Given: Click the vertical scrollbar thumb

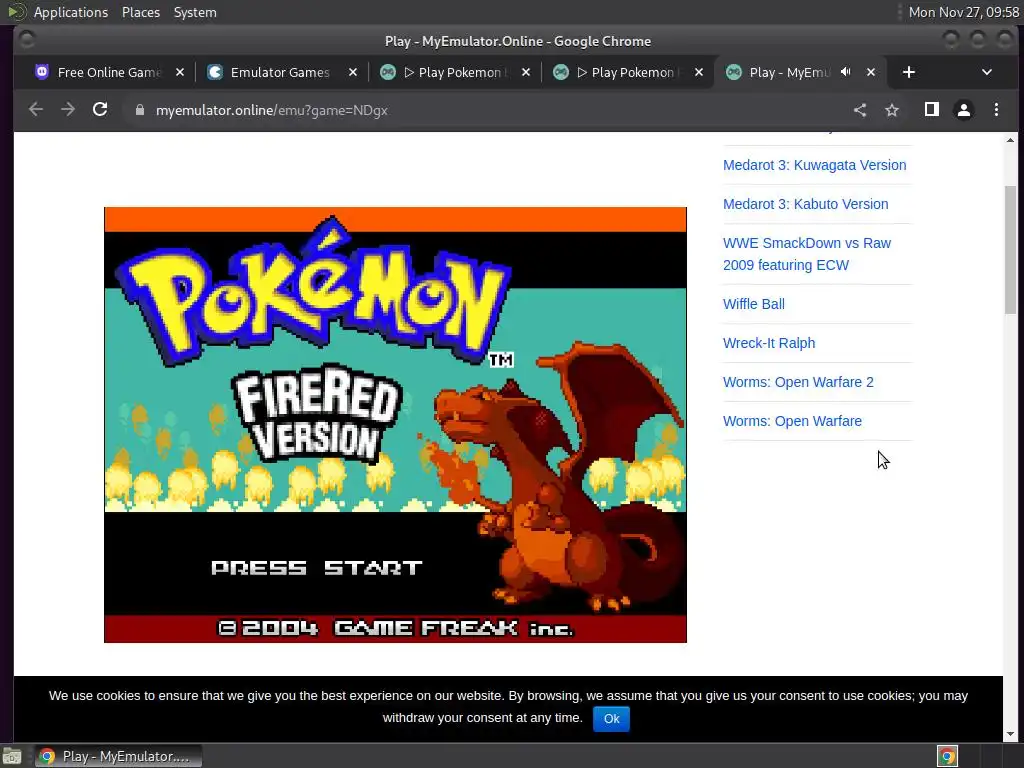Looking at the screenshot, I should point(1010,249).
